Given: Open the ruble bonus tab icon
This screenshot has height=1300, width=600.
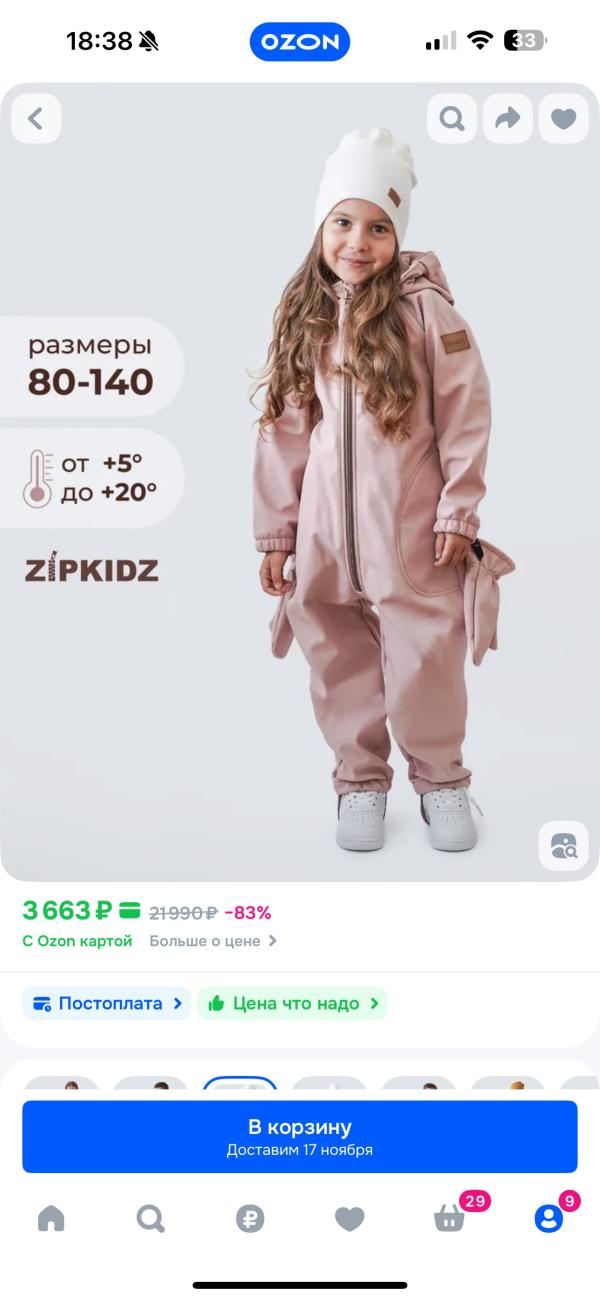Looking at the screenshot, I should pyautogui.click(x=250, y=1218).
